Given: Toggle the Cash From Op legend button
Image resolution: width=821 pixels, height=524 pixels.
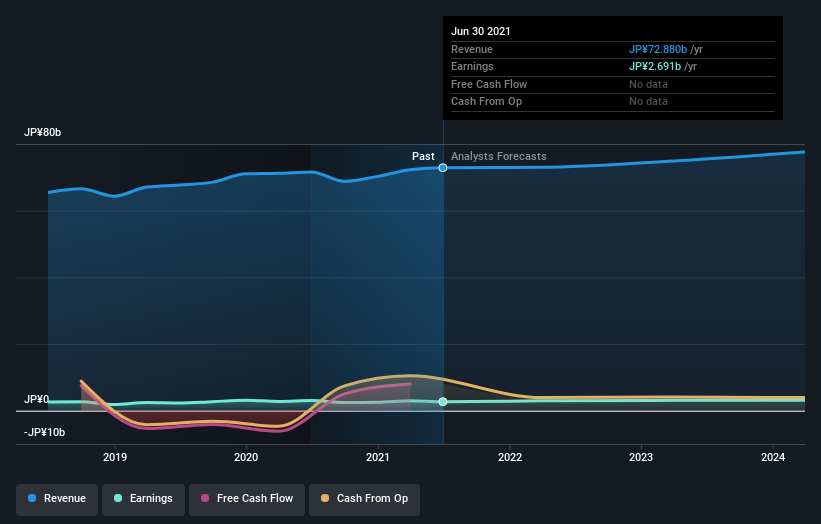Looking at the screenshot, I should [364, 499].
